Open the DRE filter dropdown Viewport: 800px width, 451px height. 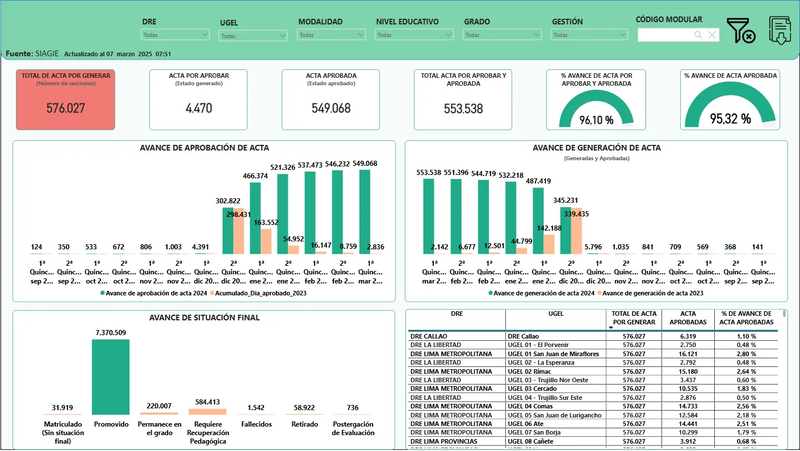click(175, 35)
